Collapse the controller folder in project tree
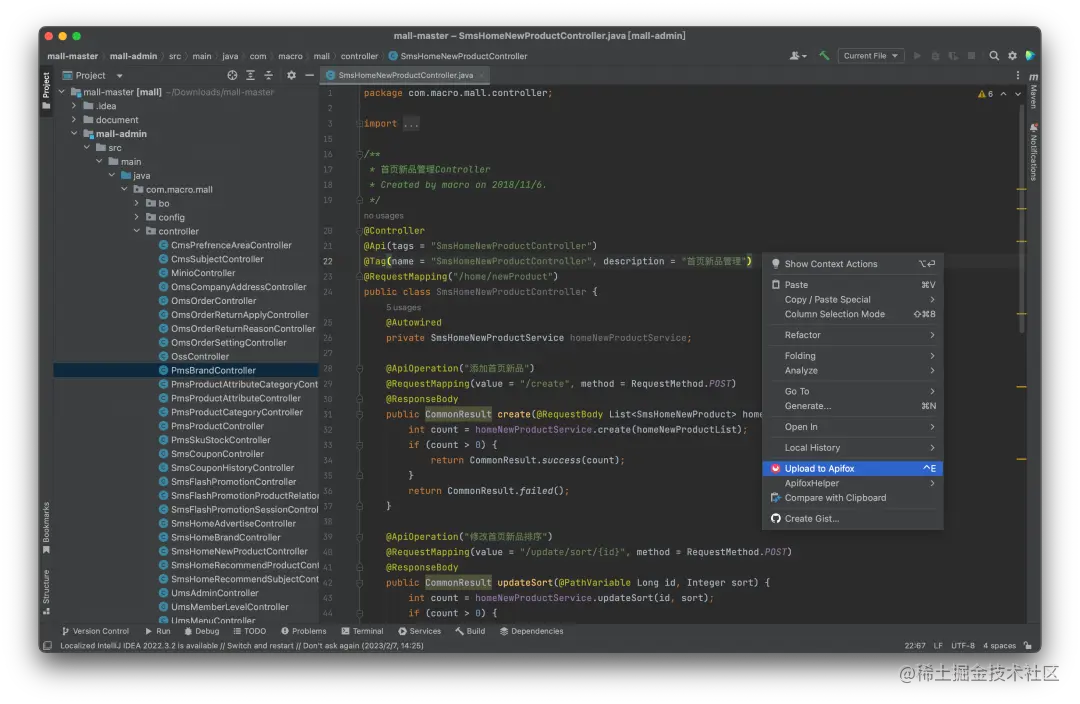Image resolution: width=1080 pixels, height=704 pixels. (x=137, y=231)
